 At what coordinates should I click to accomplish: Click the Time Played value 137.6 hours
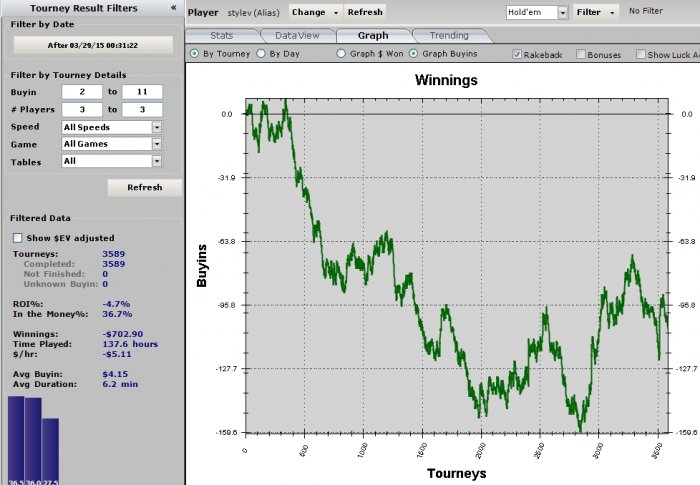point(130,344)
